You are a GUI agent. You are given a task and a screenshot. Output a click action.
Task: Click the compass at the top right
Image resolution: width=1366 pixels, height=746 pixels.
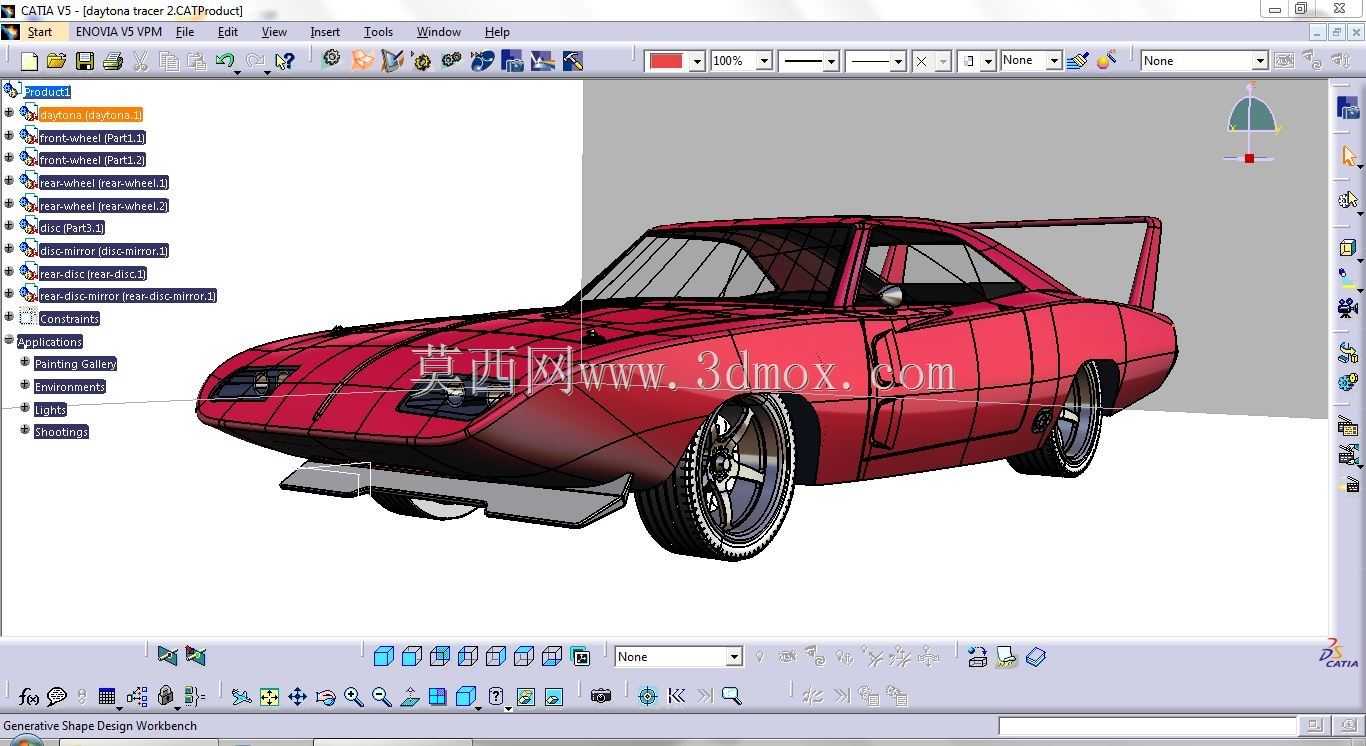coord(1252,123)
